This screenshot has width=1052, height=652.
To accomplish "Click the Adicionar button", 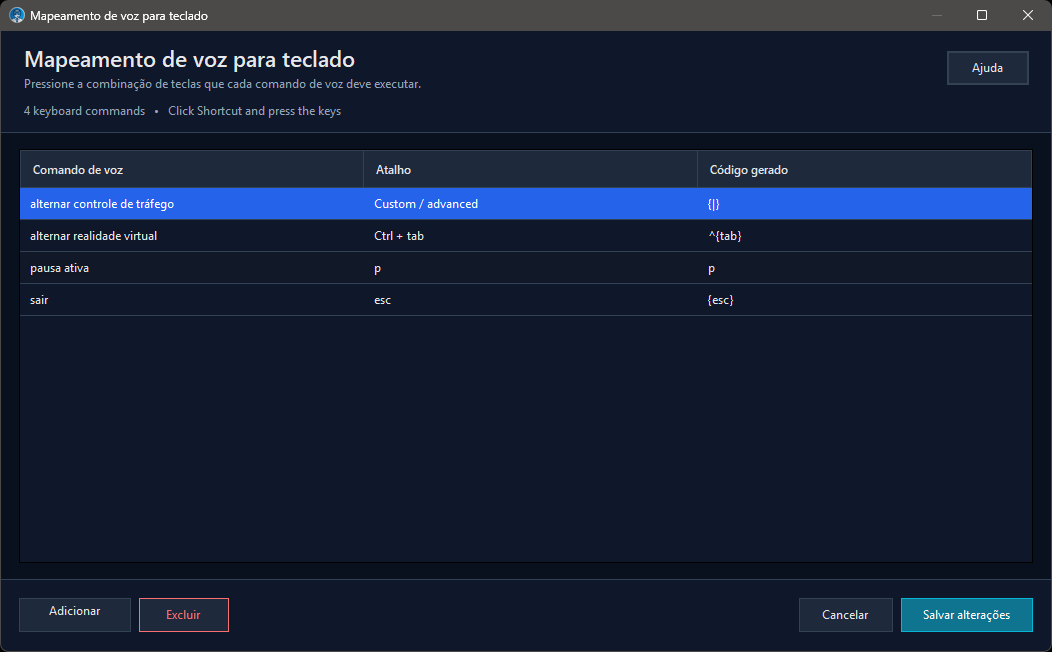I will pos(74,614).
